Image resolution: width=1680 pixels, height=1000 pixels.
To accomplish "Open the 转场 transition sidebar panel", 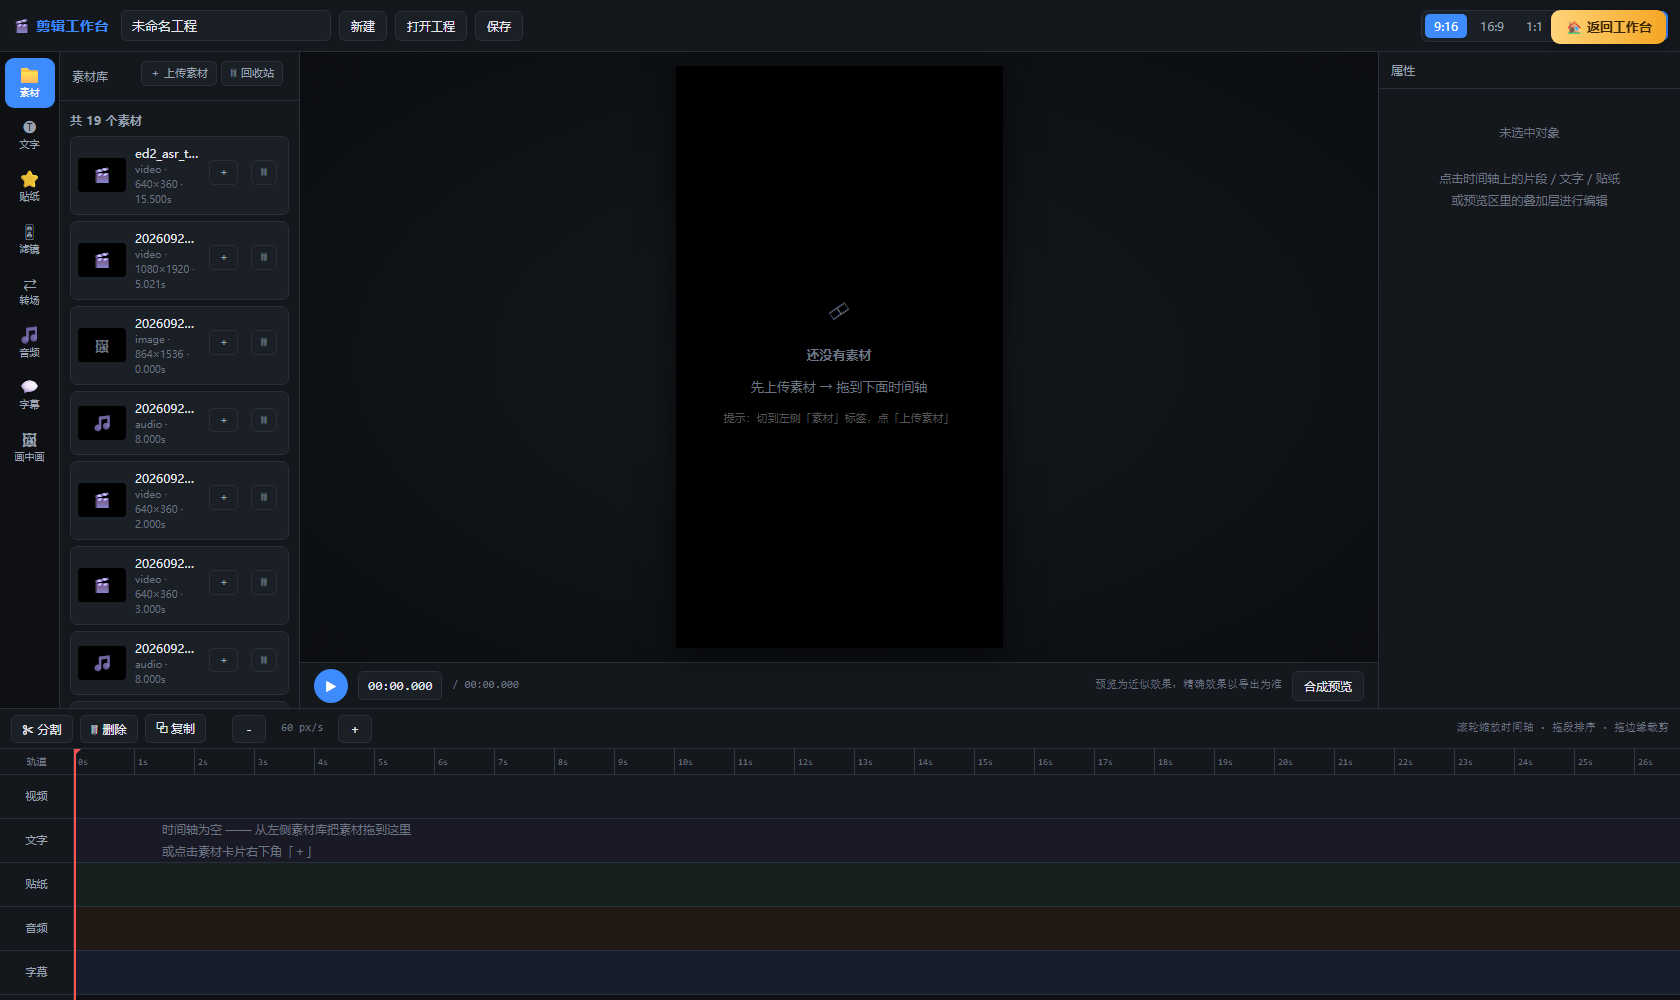I will coord(30,291).
